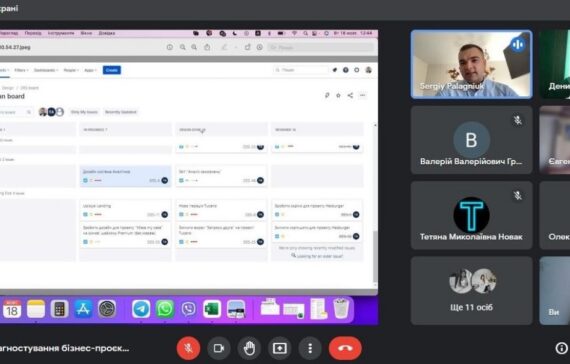Open the Перехід menu in the menu bar

33,33
